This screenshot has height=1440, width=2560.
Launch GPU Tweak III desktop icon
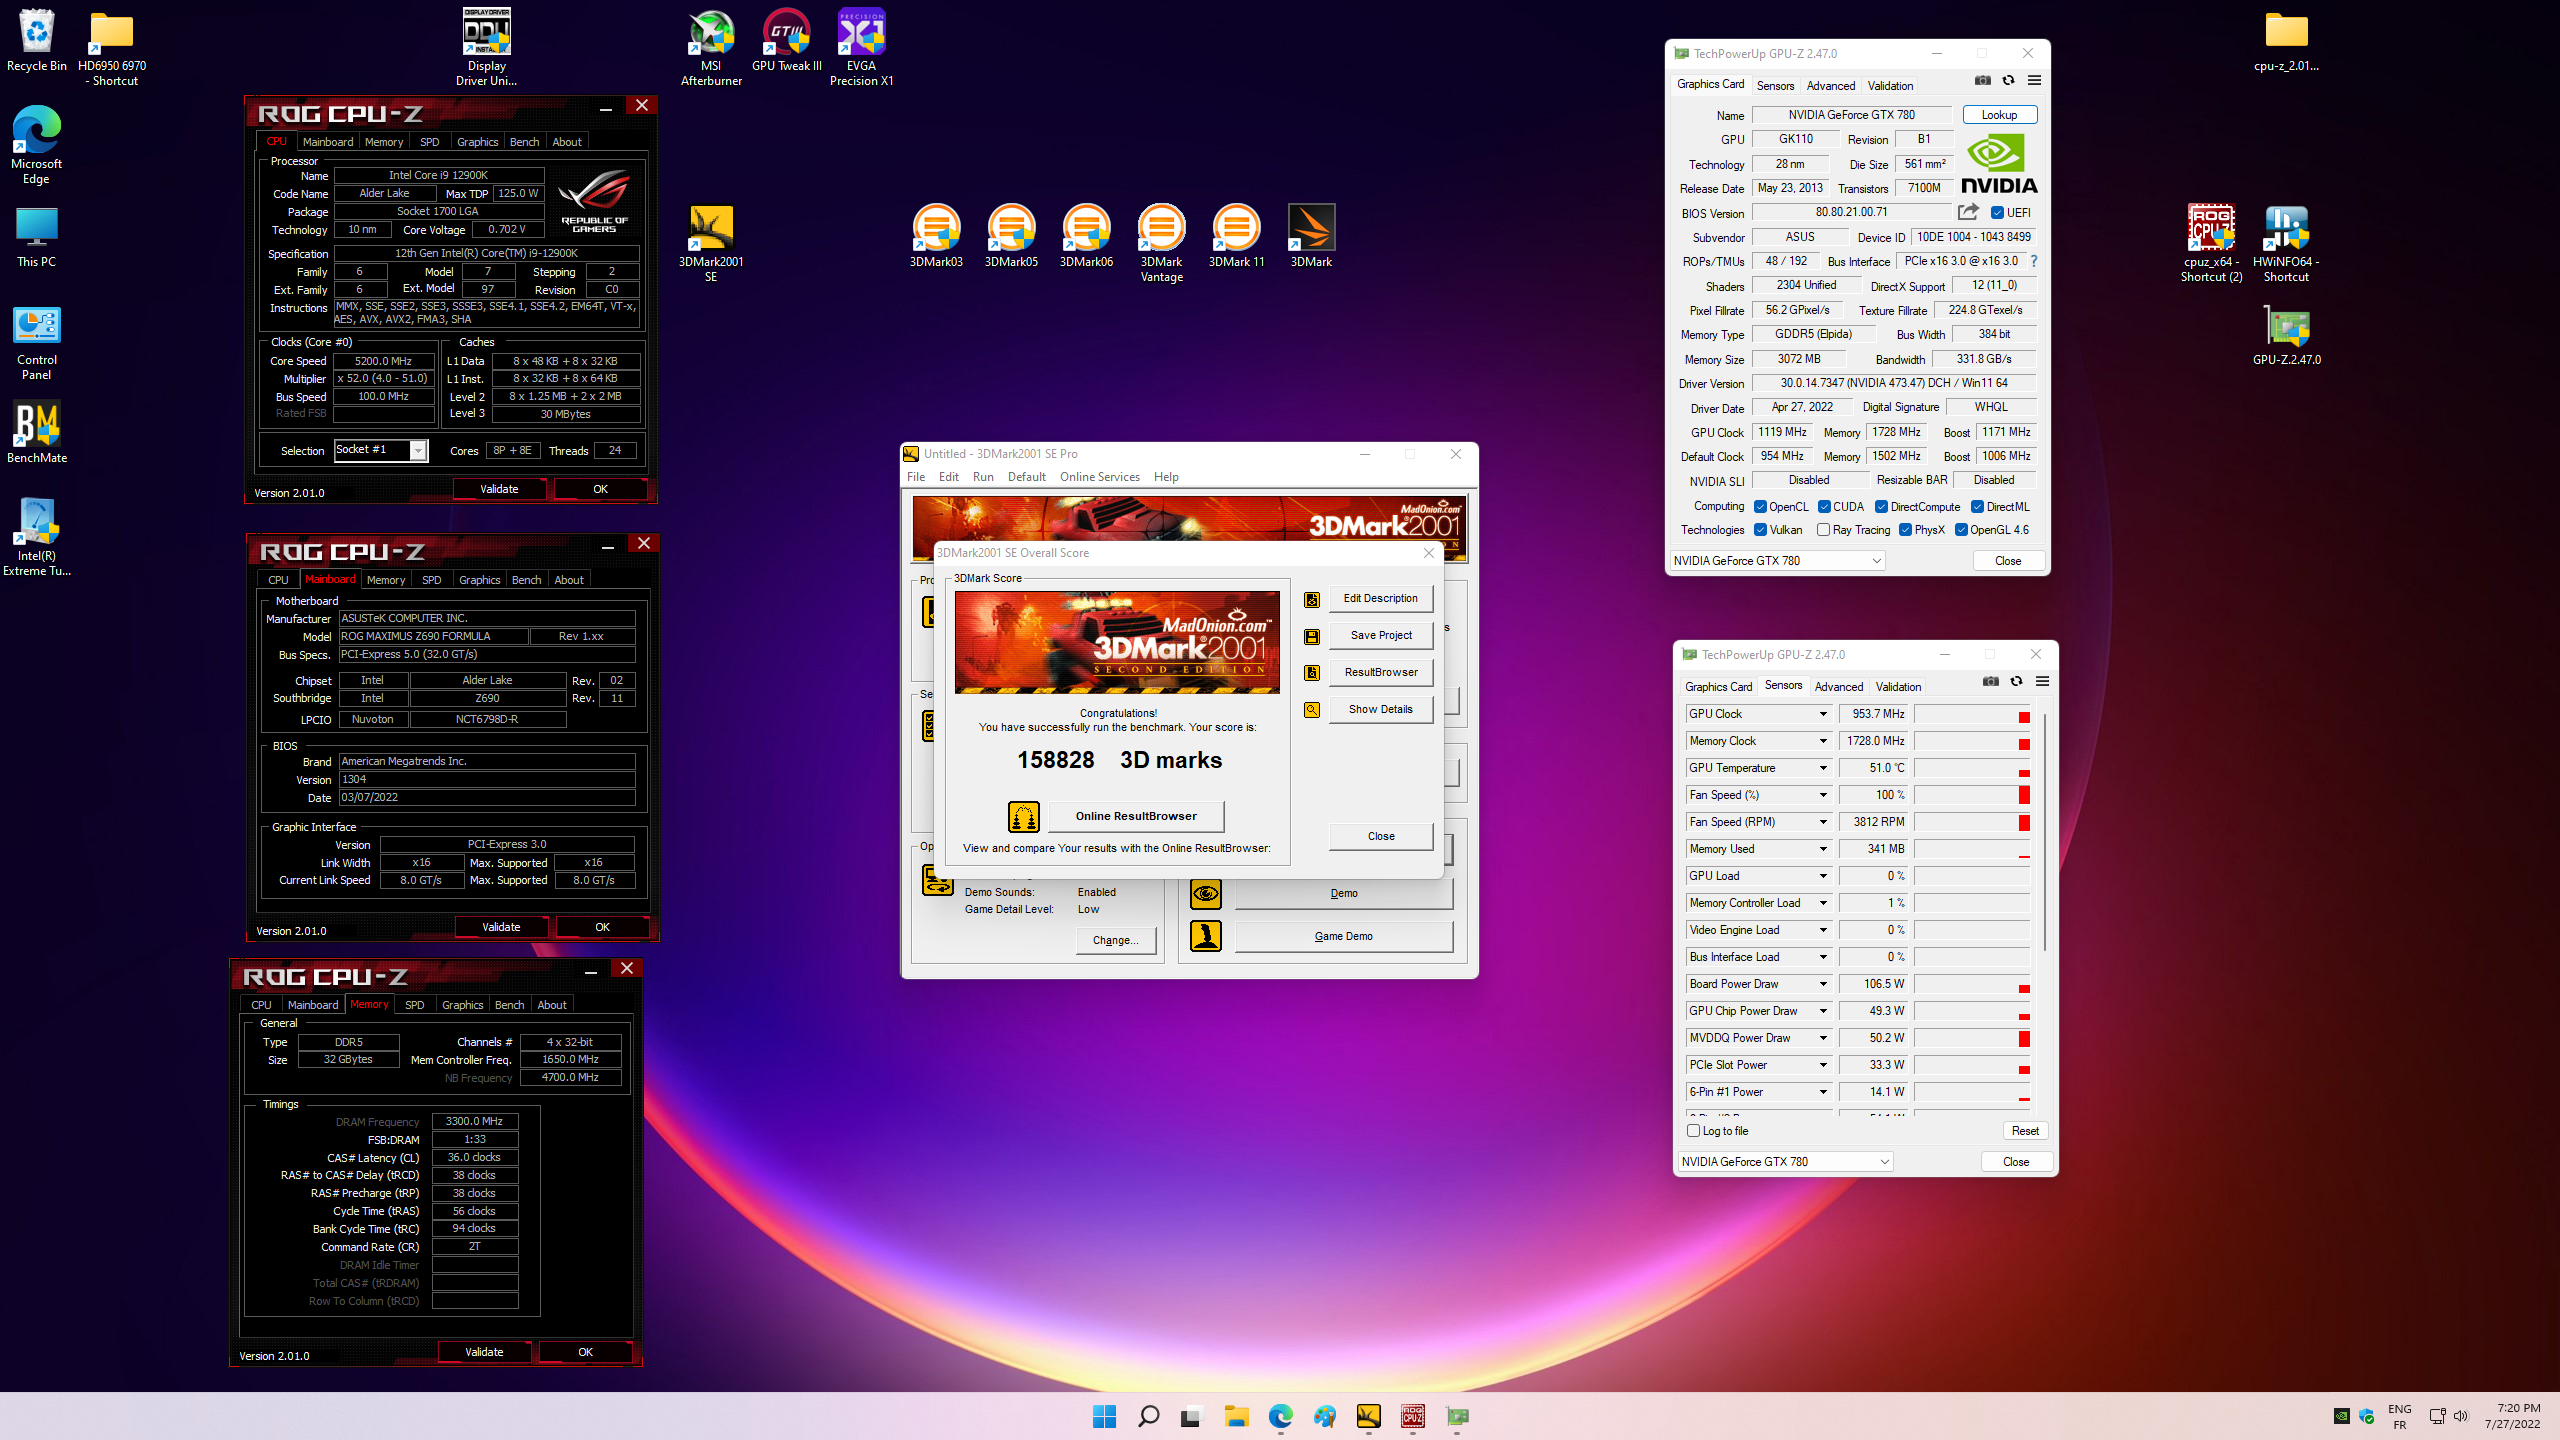(x=786, y=40)
